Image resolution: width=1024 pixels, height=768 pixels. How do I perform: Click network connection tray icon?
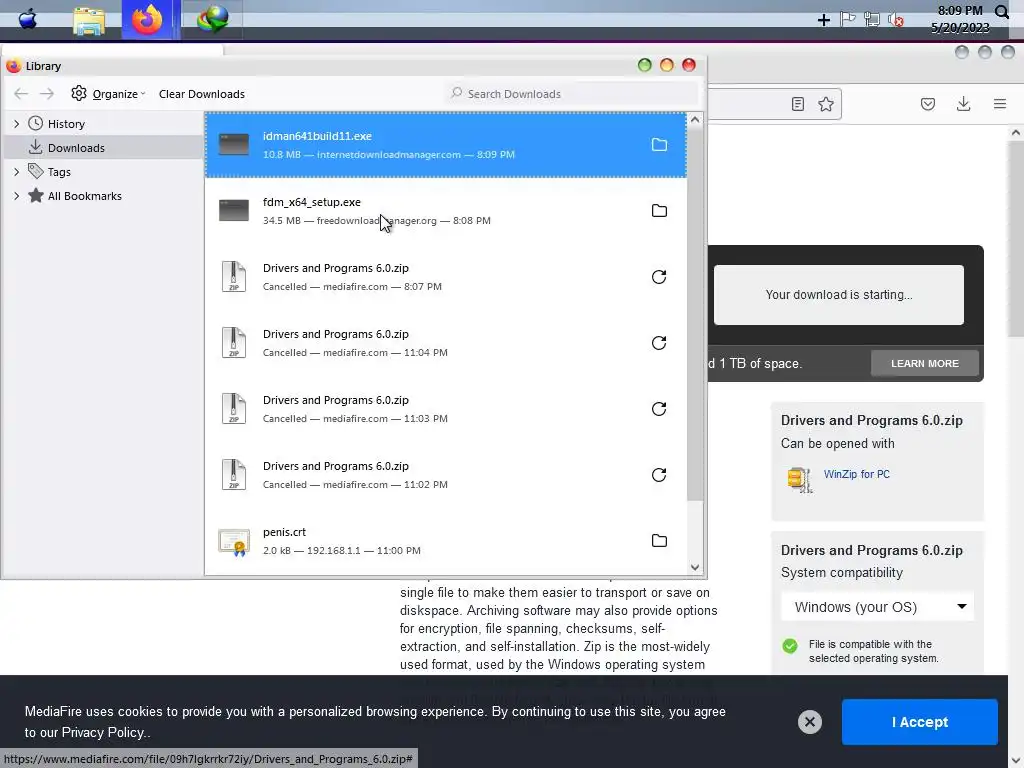tap(871, 19)
